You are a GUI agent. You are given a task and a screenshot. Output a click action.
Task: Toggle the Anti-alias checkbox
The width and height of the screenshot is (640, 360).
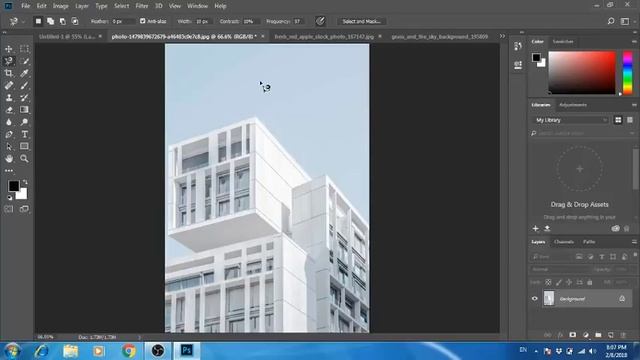point(142,21)
